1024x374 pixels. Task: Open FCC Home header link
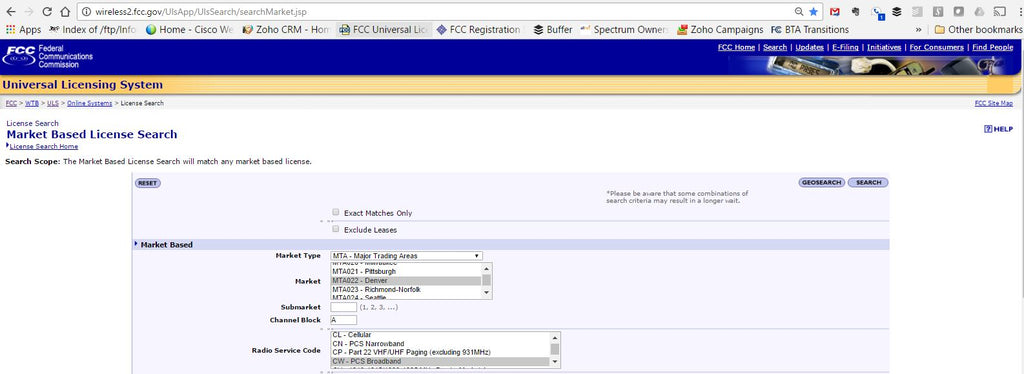tap(736, 47)
